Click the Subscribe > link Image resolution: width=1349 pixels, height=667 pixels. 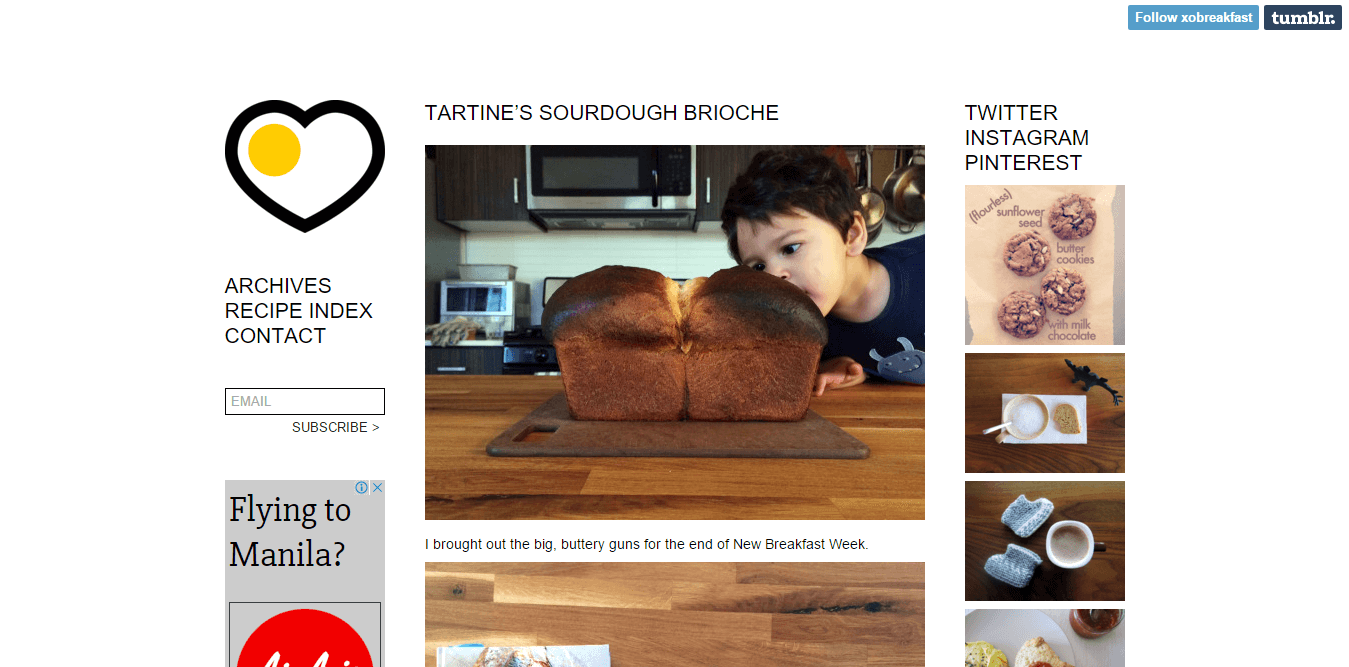336,427
